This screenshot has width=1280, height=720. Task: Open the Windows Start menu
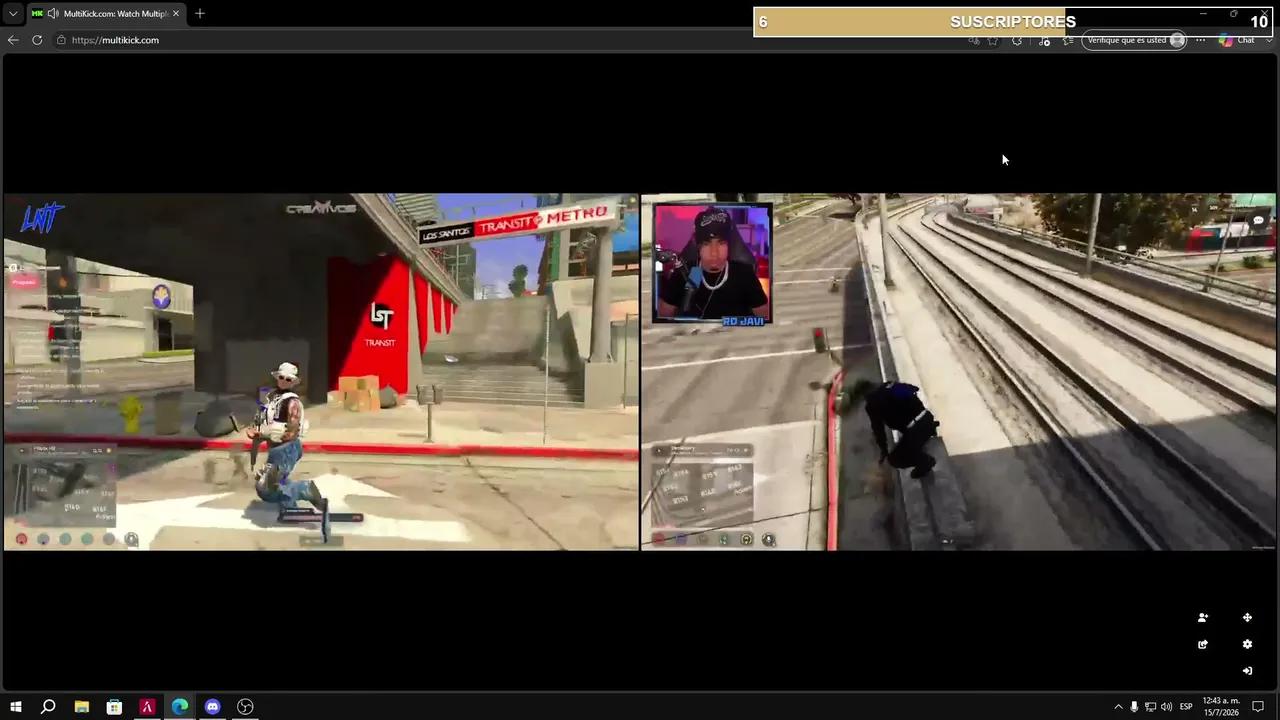pyautogui.click(x=16, y=707)
